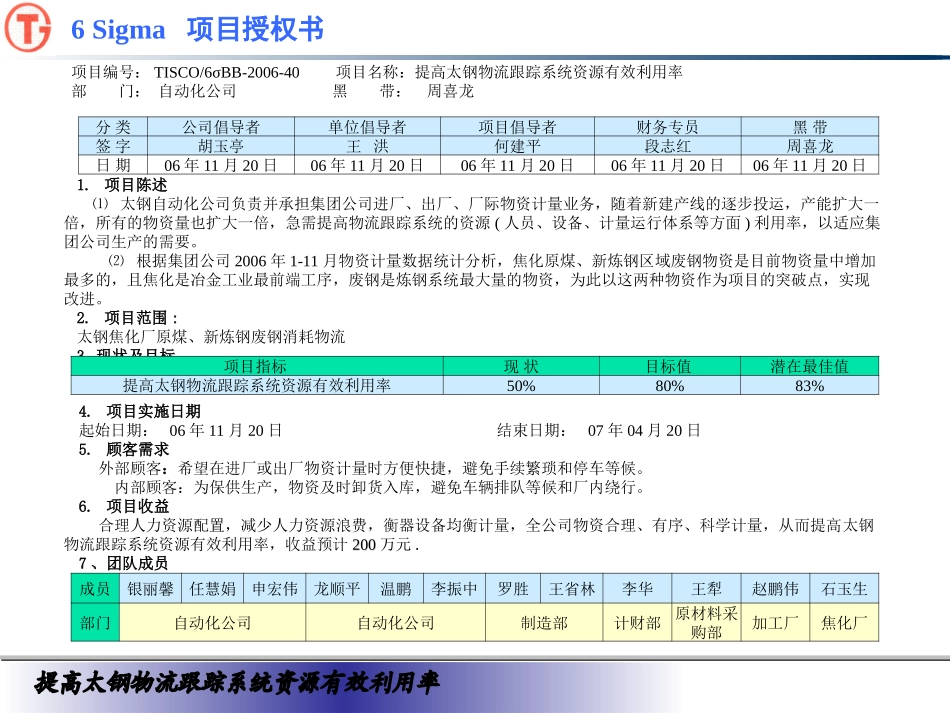The image size is (950, 713).
Task: Click the heading '2. 项目范围'
Action: pyautogui.click(x=128, y=317)
